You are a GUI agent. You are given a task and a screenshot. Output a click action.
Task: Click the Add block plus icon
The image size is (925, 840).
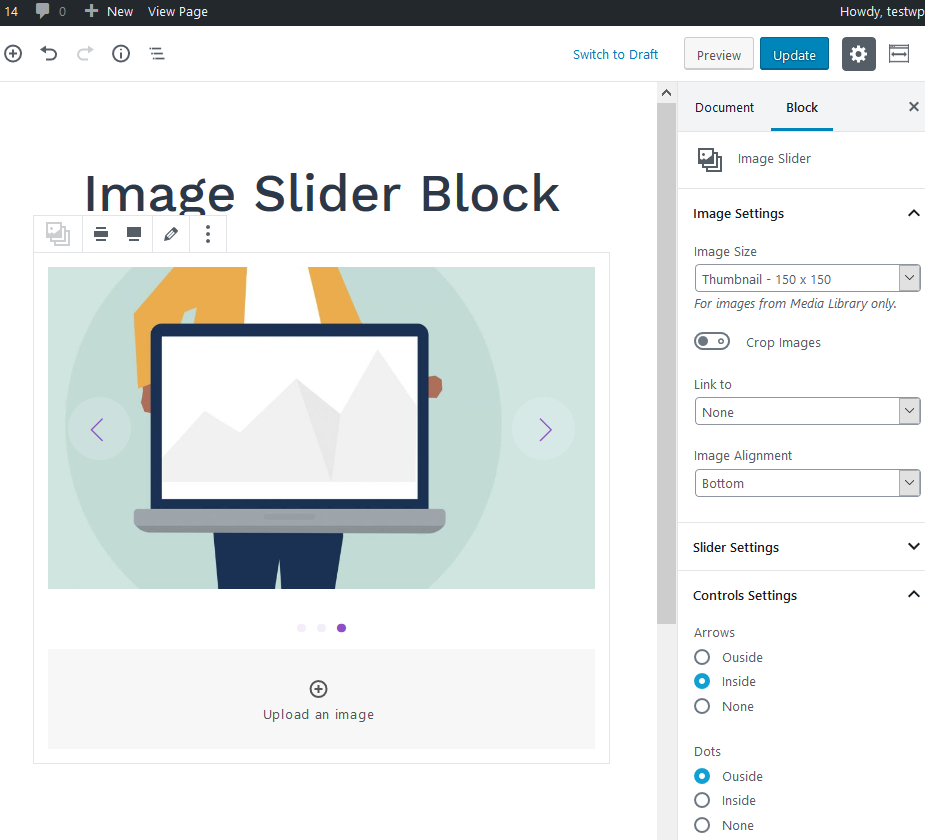point(13,54)
